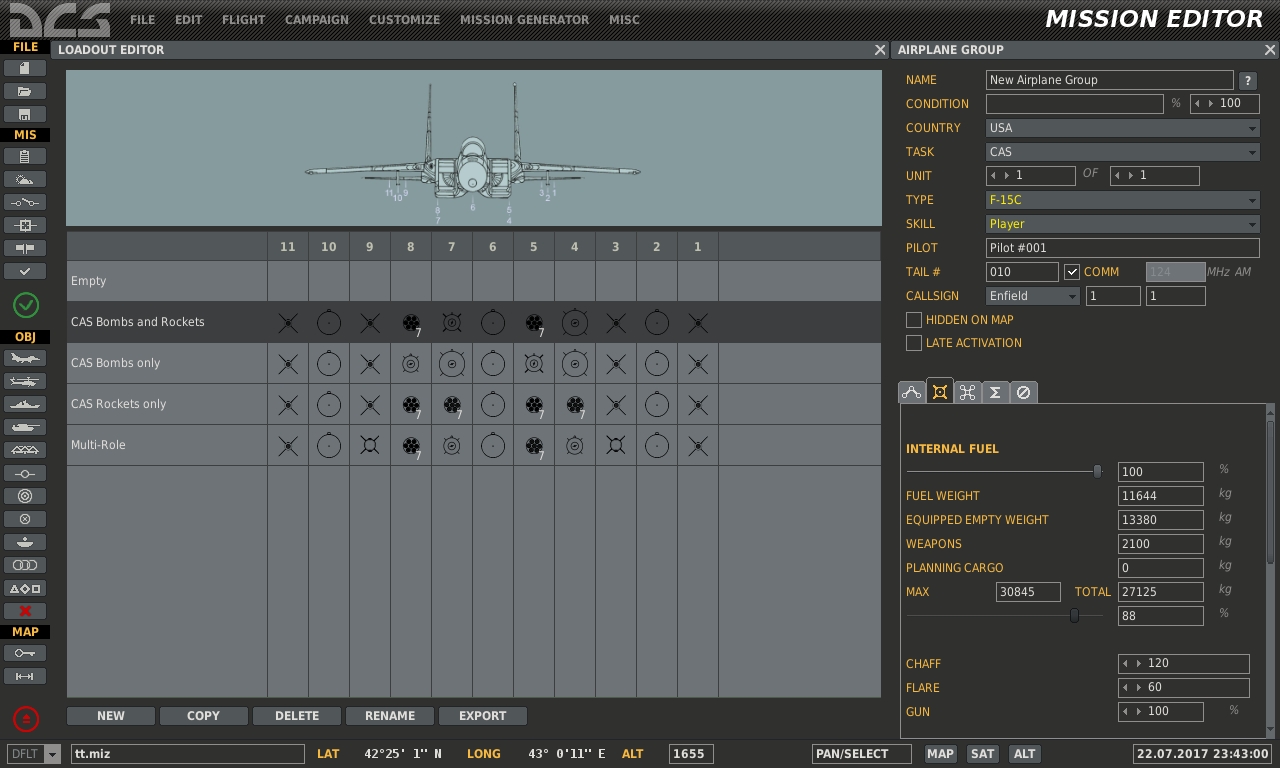Click the airplane group icon in OBJ sidebar
1280x768 pixels.
pos(25,359)
